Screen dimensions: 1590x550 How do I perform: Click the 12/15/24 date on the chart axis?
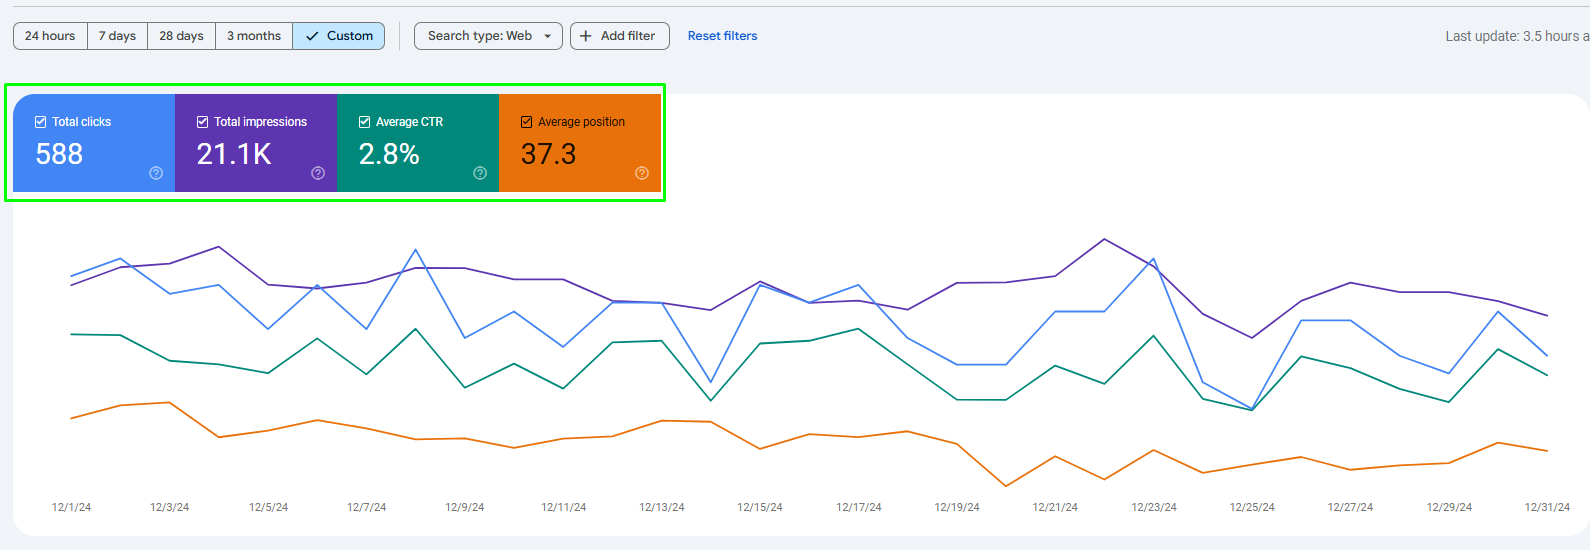760,507
